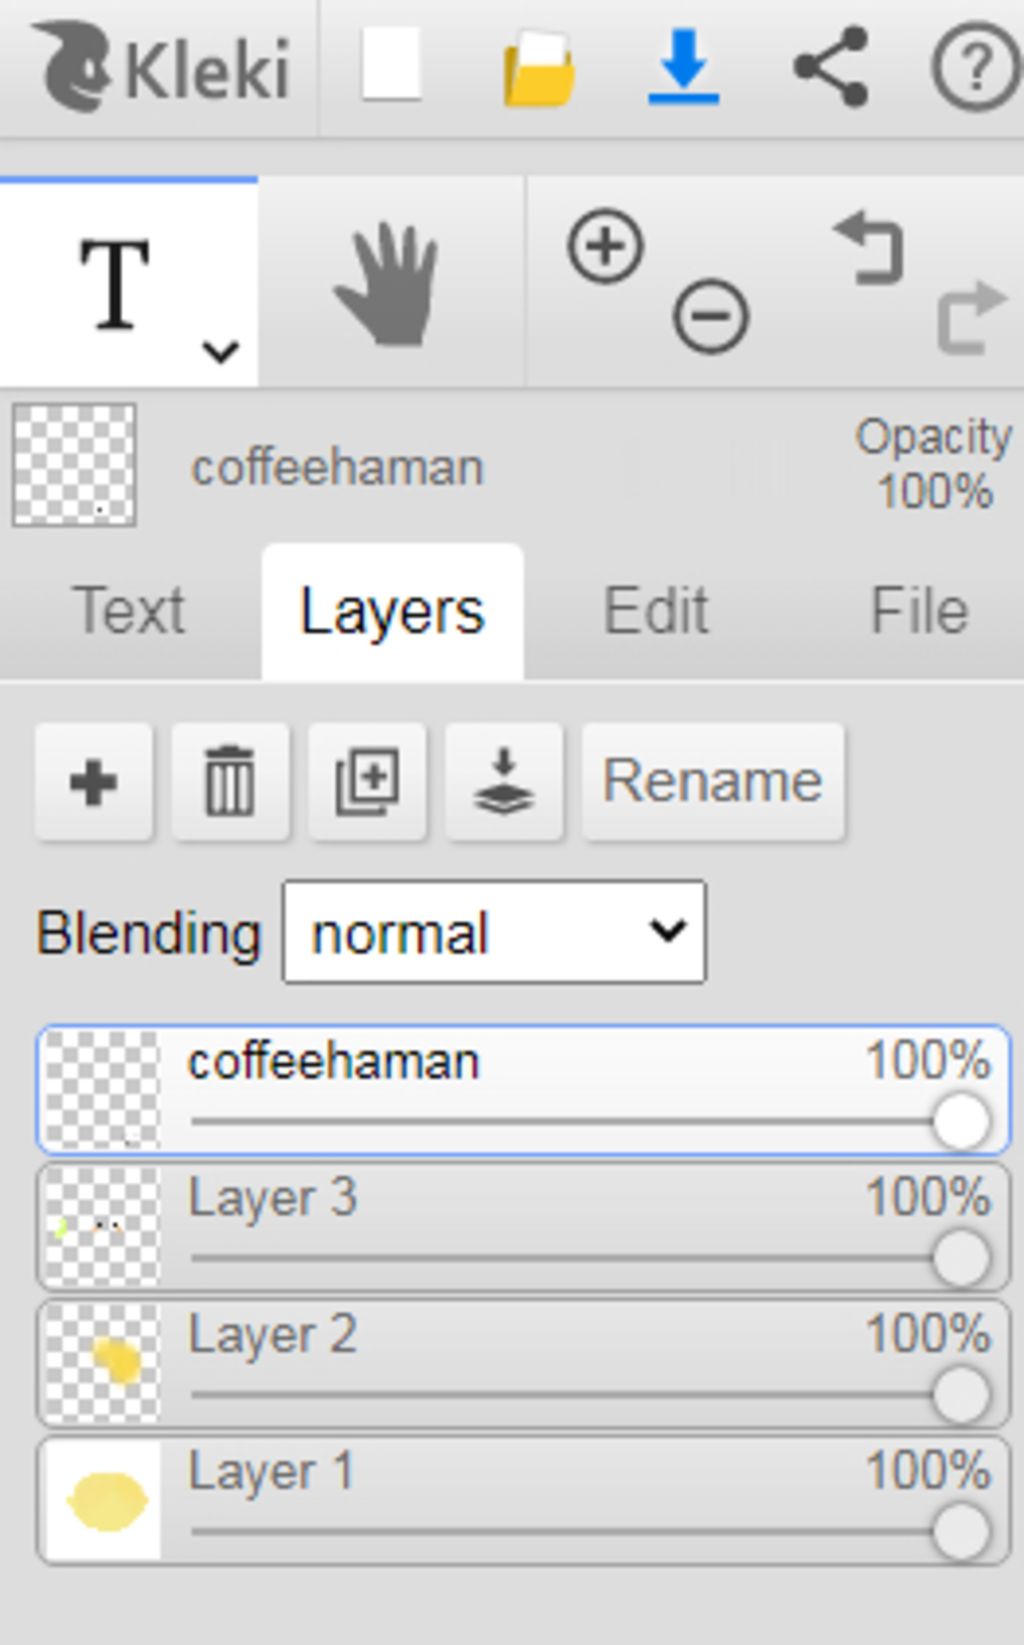
Task: Click the new image icon
Action: coord(390,66)
